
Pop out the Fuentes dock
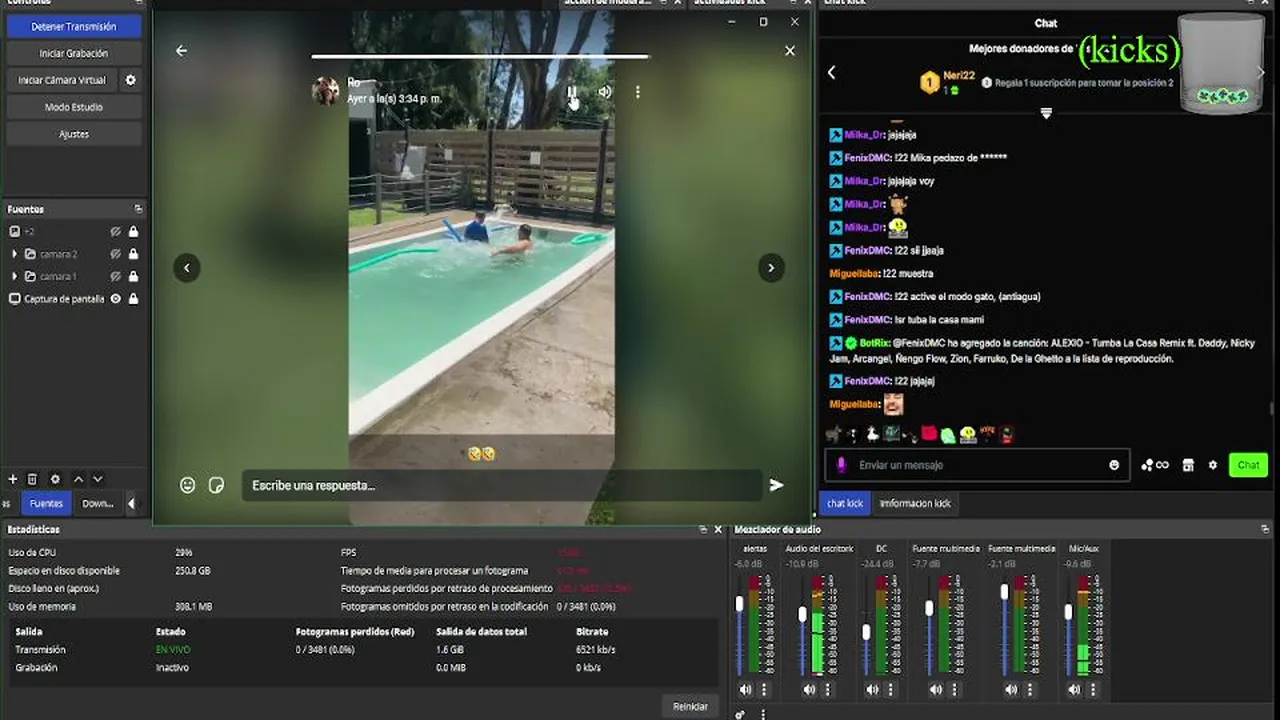click(x=138, y=209)
